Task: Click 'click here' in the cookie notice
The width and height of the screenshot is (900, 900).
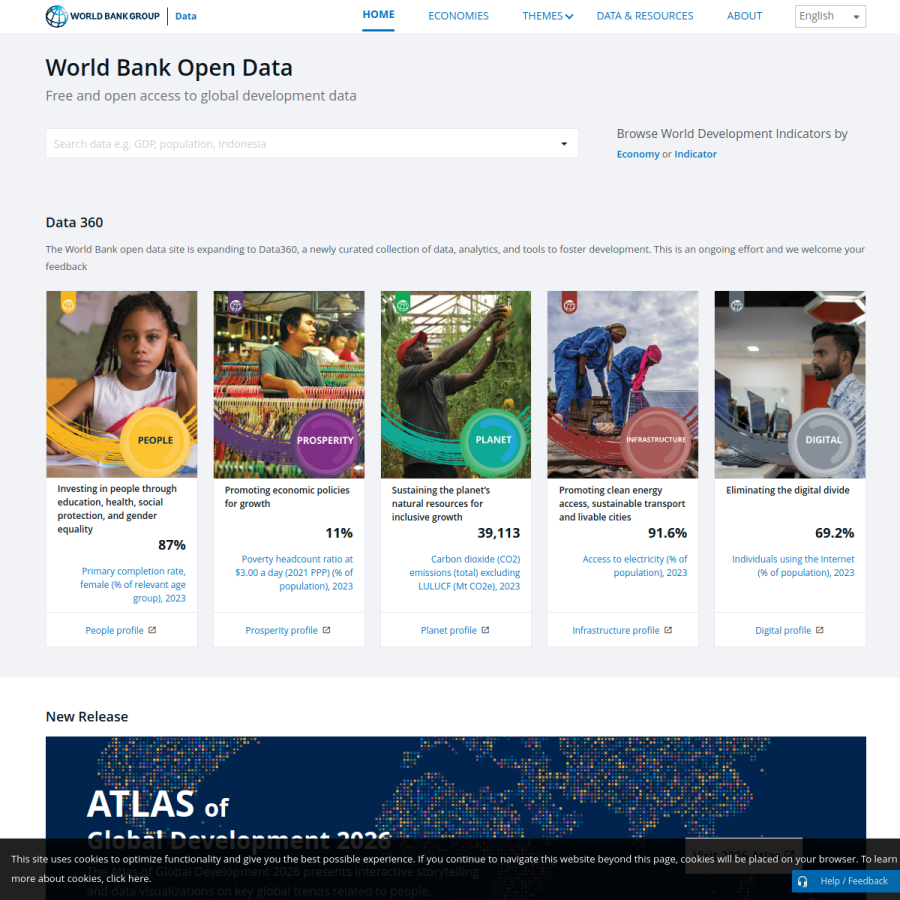Action: (128, 879)
